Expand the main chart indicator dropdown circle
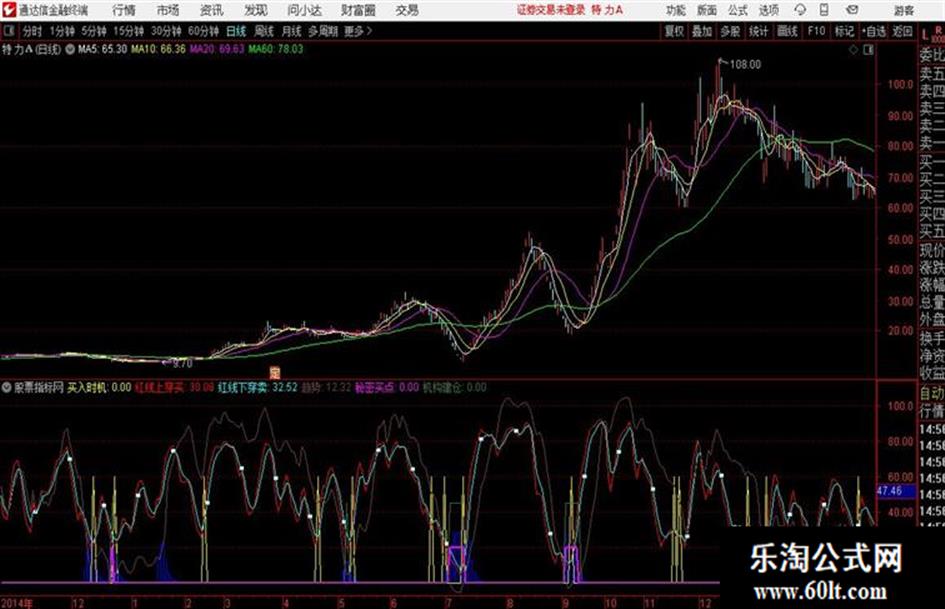The width and height of the screenshot is (945, 609). (70, 49)
